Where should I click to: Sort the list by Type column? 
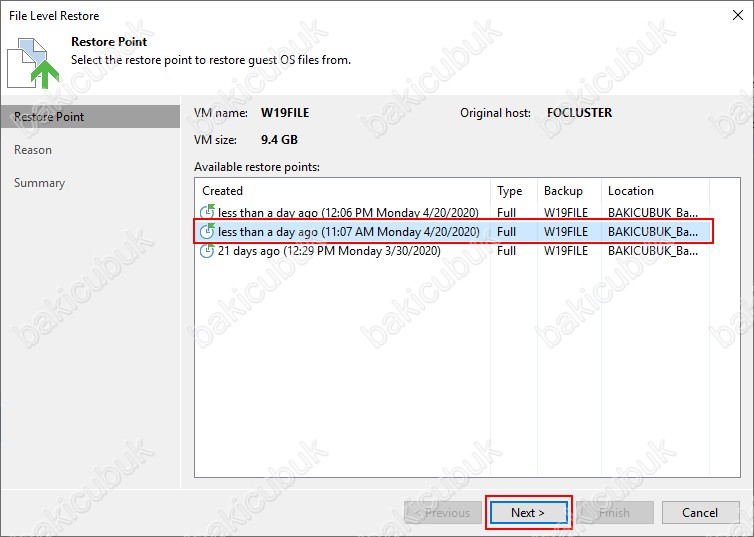coord(512,191)
